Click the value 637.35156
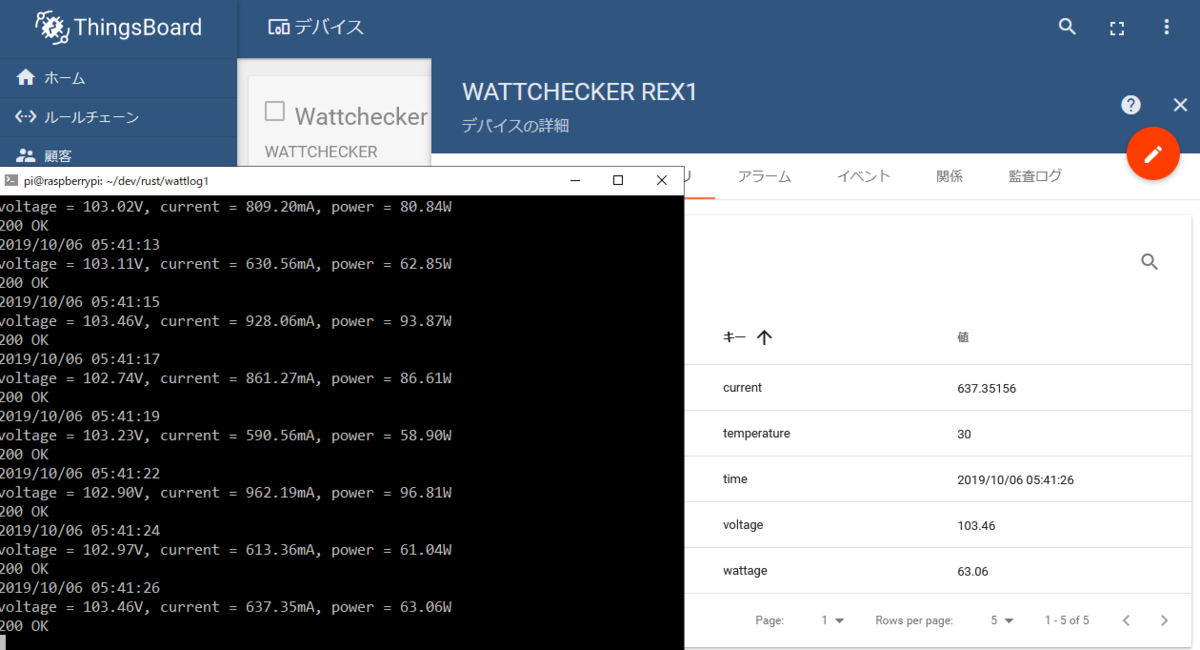The height and width of the screenshot is (650, 1200). [987, 388]
